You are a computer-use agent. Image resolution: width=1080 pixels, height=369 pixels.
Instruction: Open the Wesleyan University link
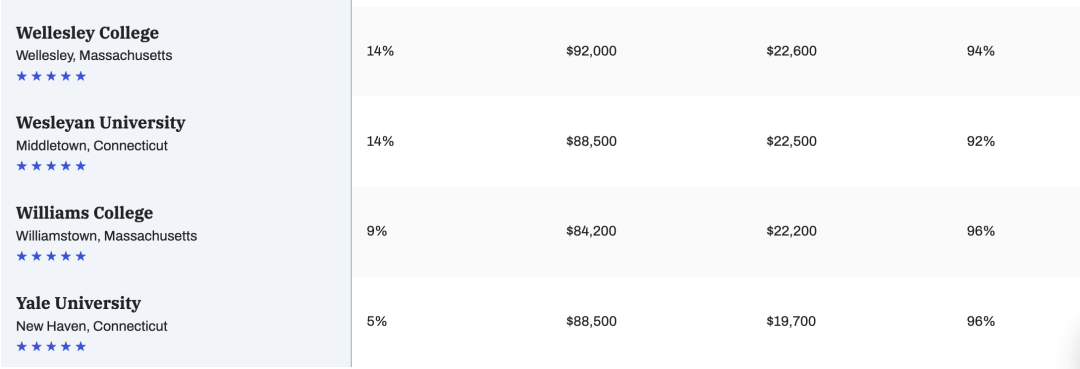[x=101, y=123]
